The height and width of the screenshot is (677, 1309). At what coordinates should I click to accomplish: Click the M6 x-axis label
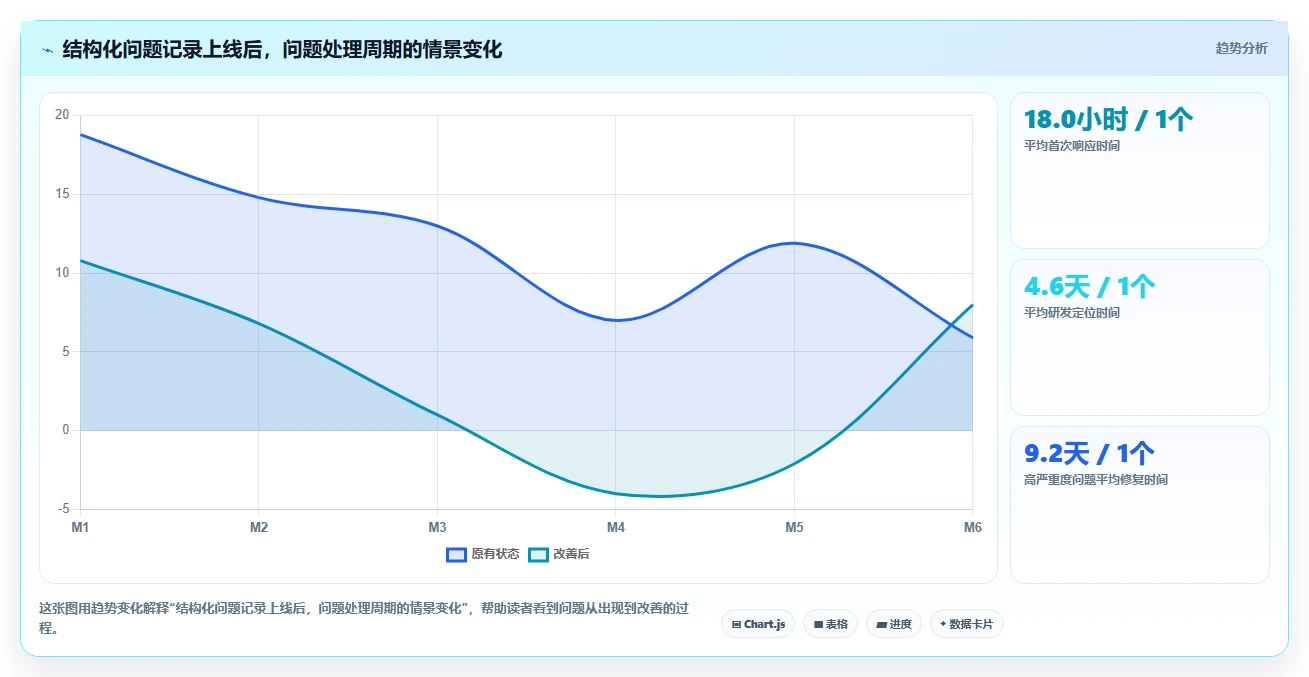point(972,527)
